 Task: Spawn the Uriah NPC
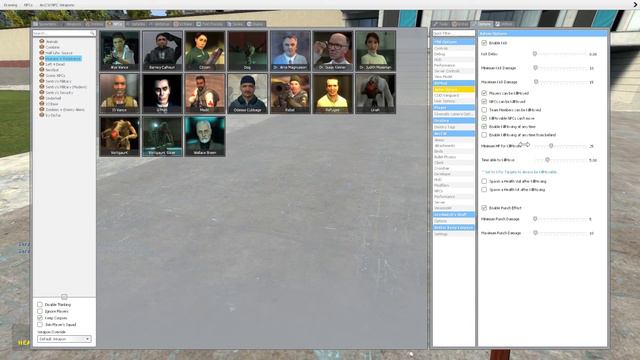tap(376, 93)
